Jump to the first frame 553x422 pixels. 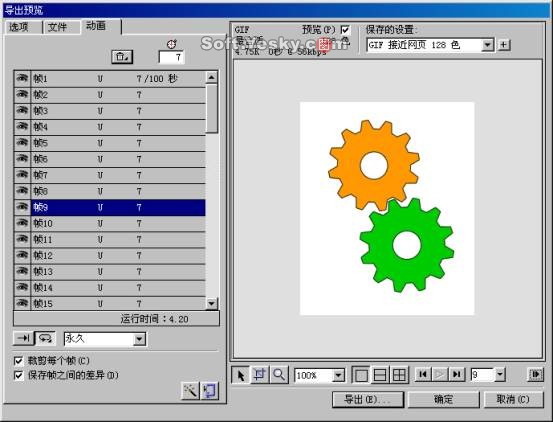tap(423, 374)
